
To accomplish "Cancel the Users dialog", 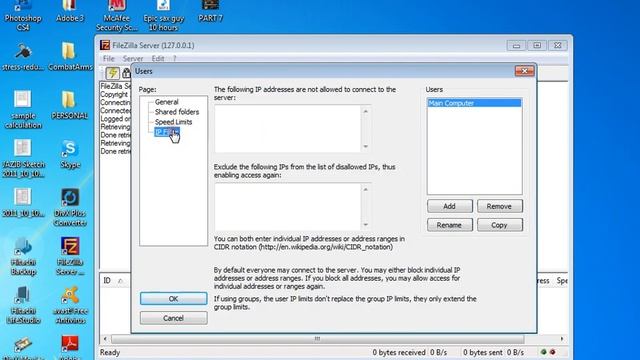I will [173, 318].
